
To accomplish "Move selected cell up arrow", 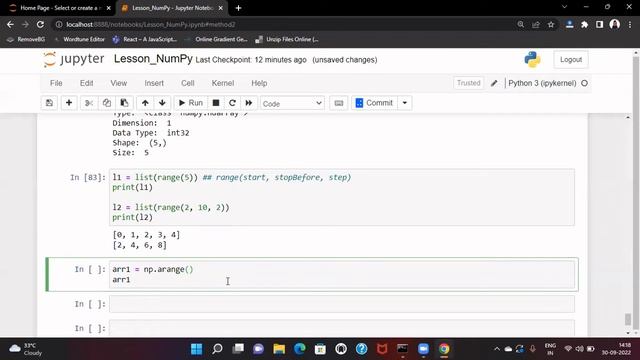I will 145,103.
